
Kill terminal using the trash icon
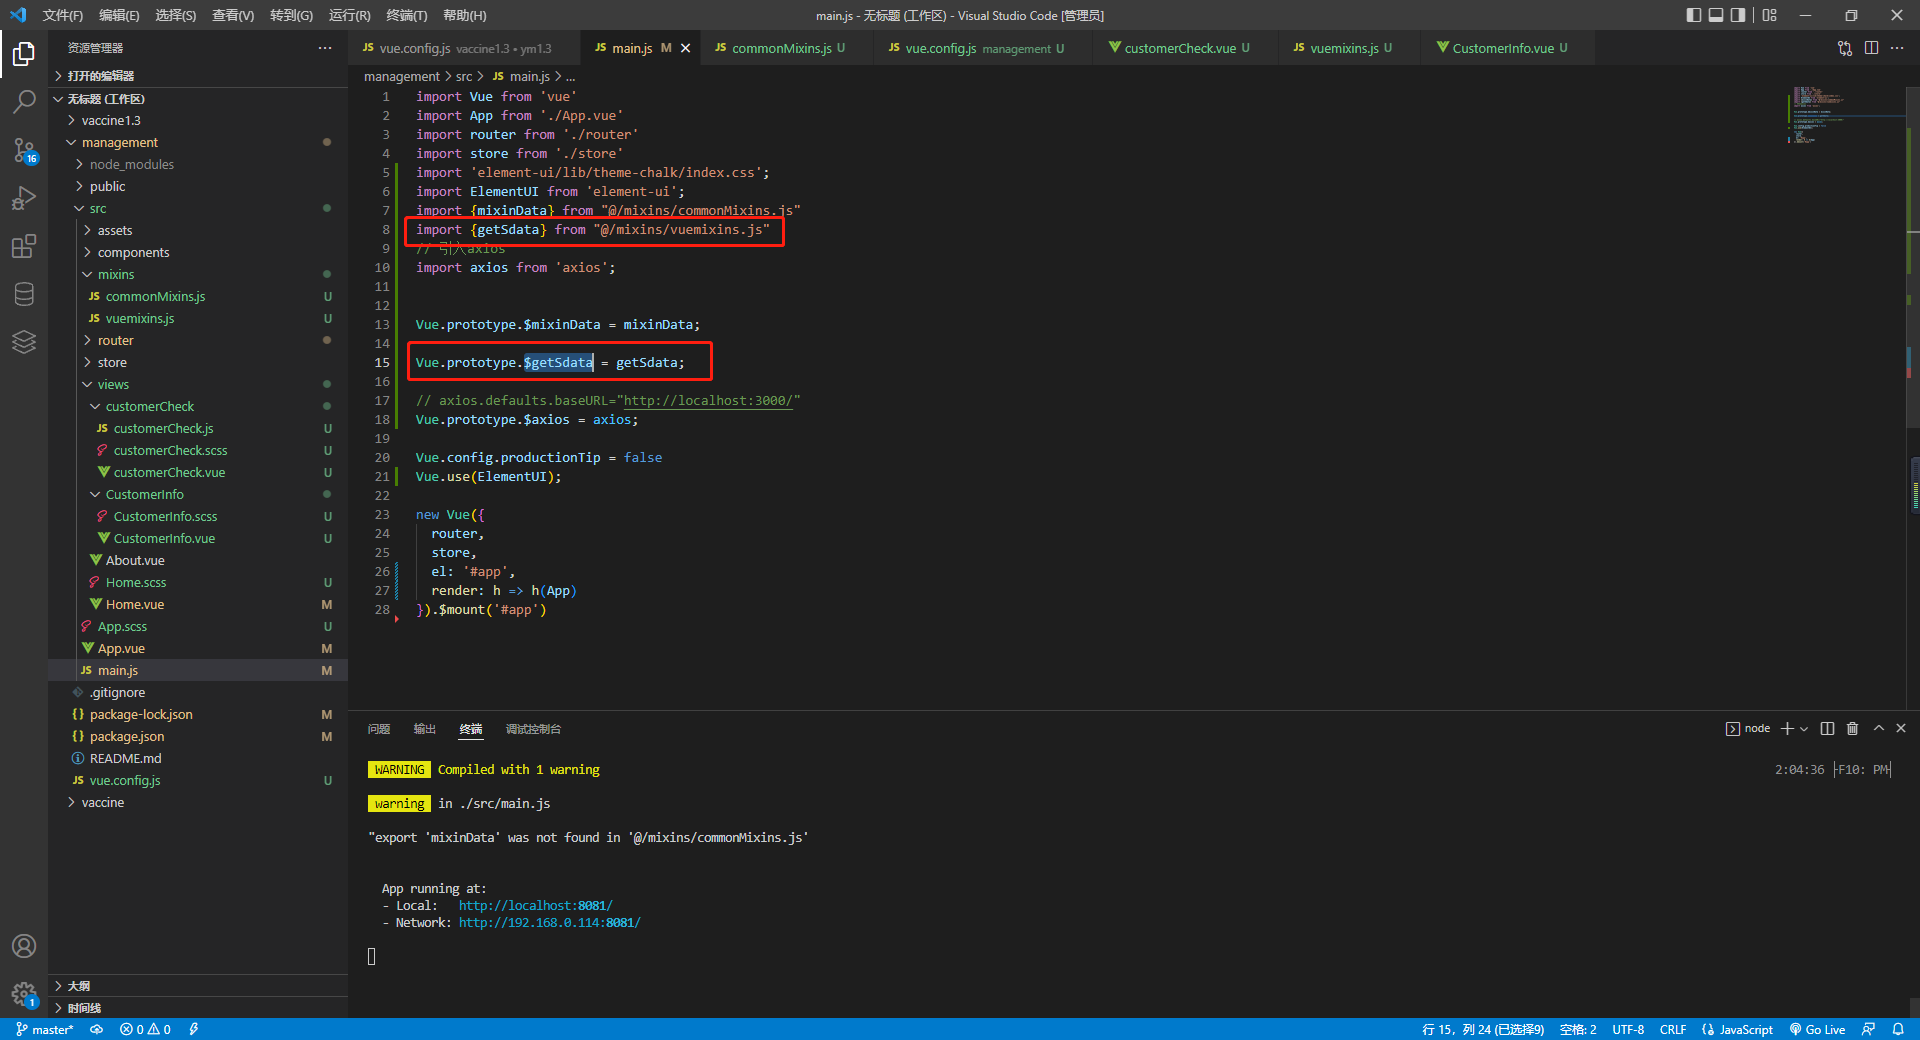tap(1852, 729)
